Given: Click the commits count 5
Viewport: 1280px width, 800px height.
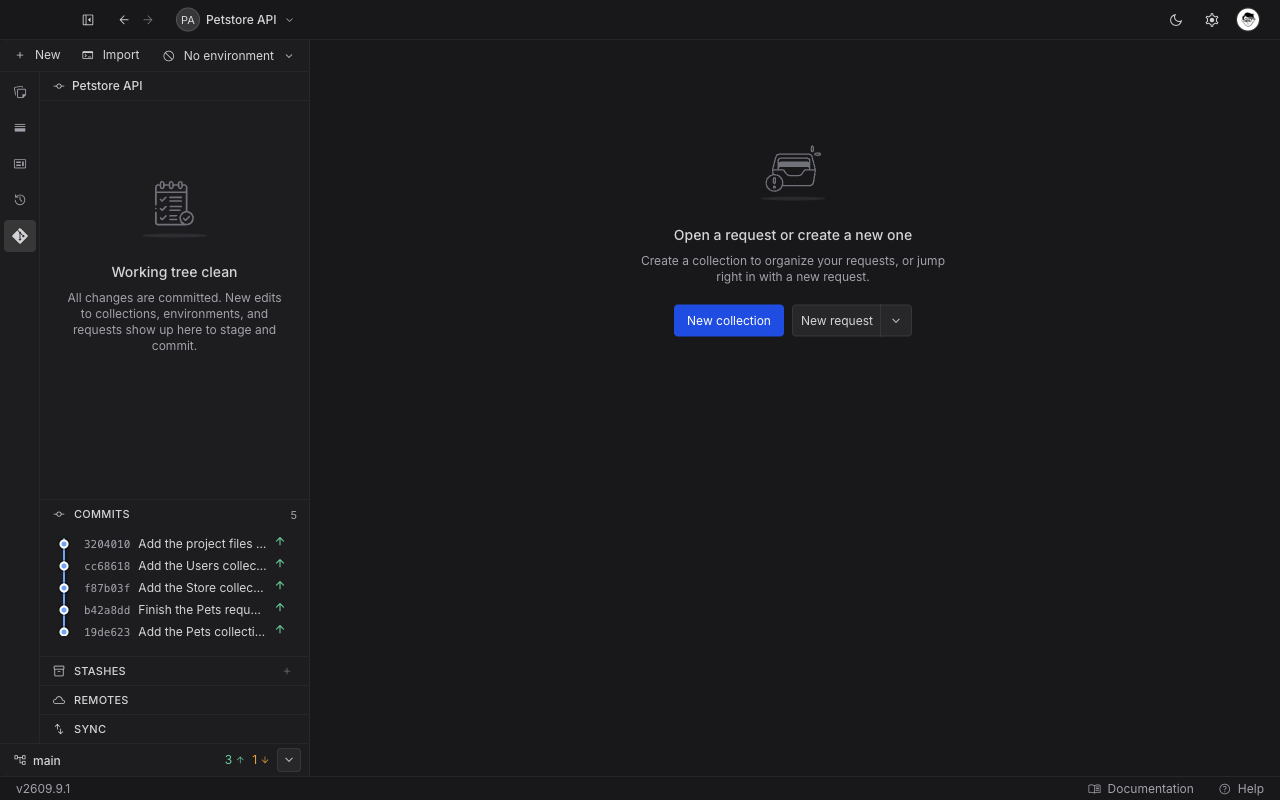Looking at the screenshot, I should tap(293, 515).
